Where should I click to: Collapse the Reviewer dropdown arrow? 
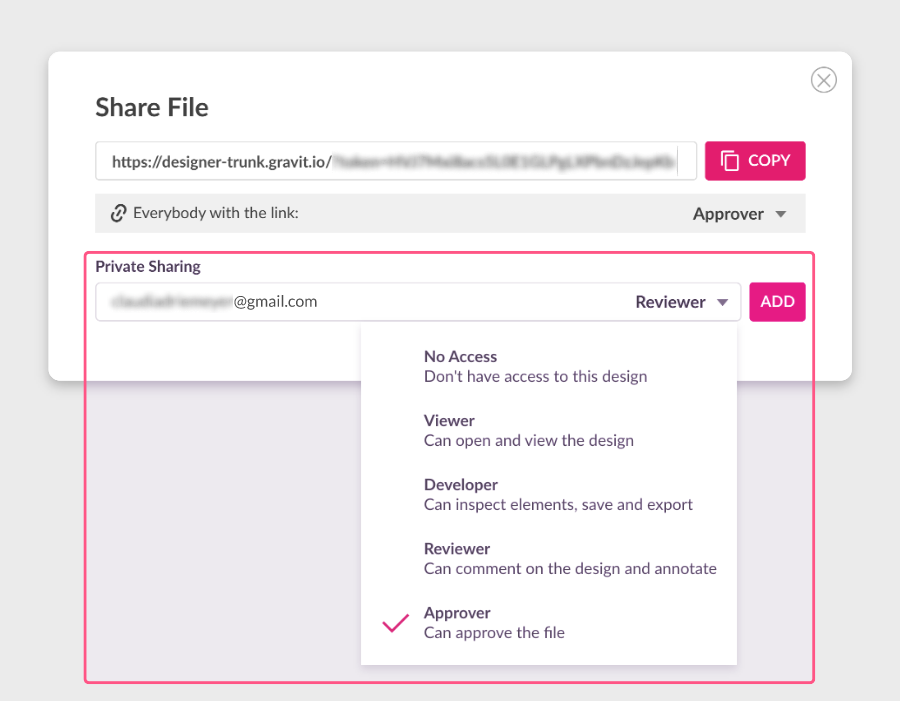(723, 302)
